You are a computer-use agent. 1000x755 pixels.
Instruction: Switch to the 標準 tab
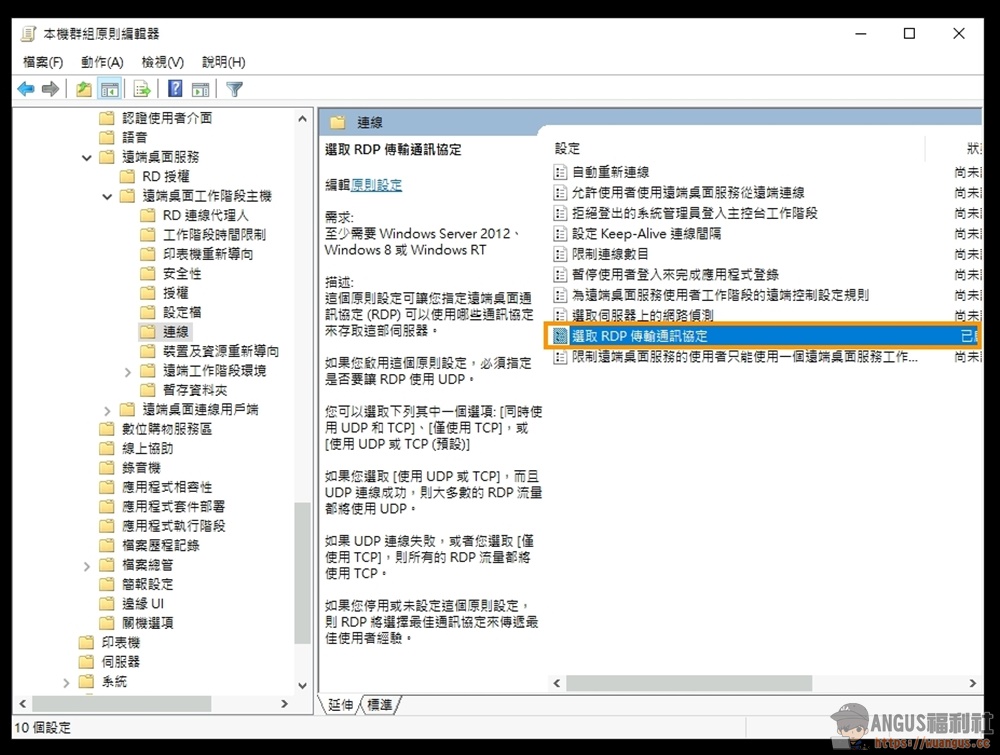pos(380,705)
